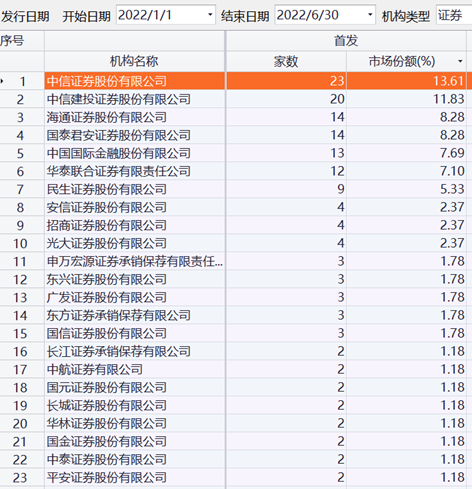Click the 机构名称 column header

134,61
